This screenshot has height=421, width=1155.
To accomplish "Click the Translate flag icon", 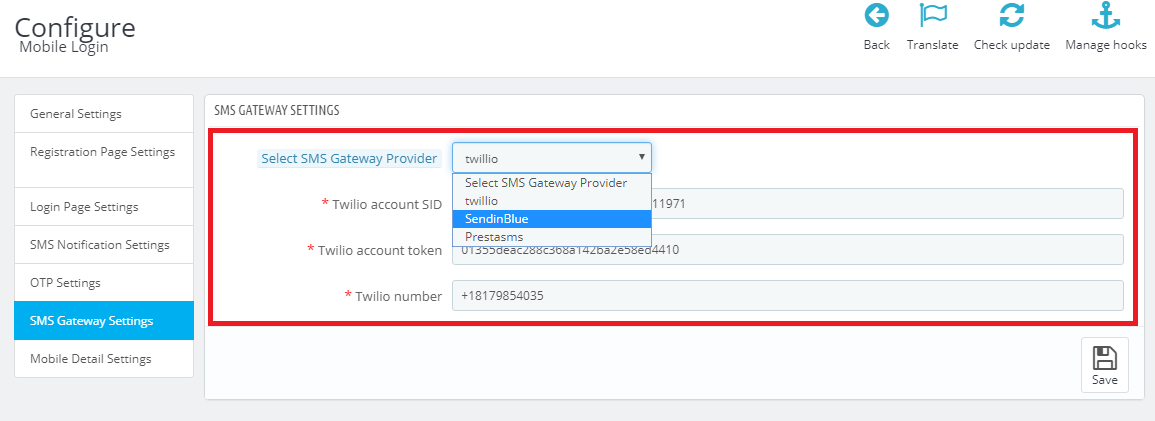I will 933,15.
